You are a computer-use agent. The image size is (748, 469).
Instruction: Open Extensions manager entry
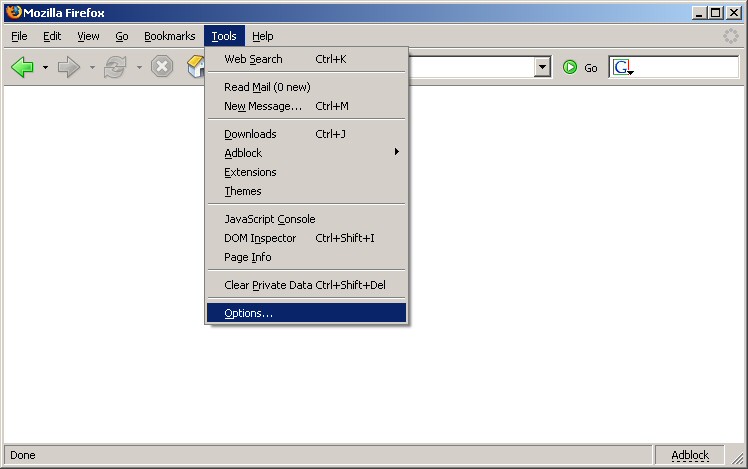tap(306, 172)
